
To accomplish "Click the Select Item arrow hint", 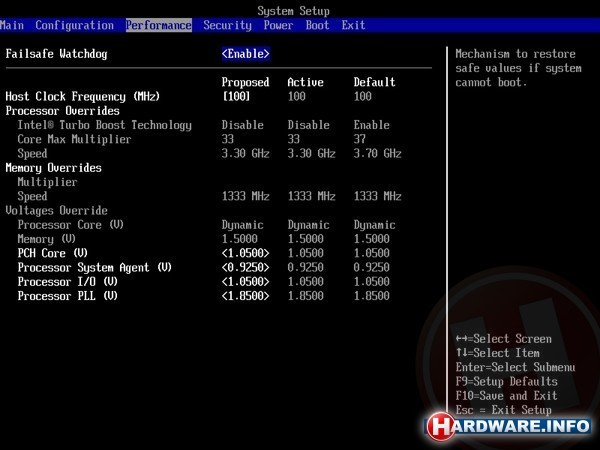I will (497, 353).
